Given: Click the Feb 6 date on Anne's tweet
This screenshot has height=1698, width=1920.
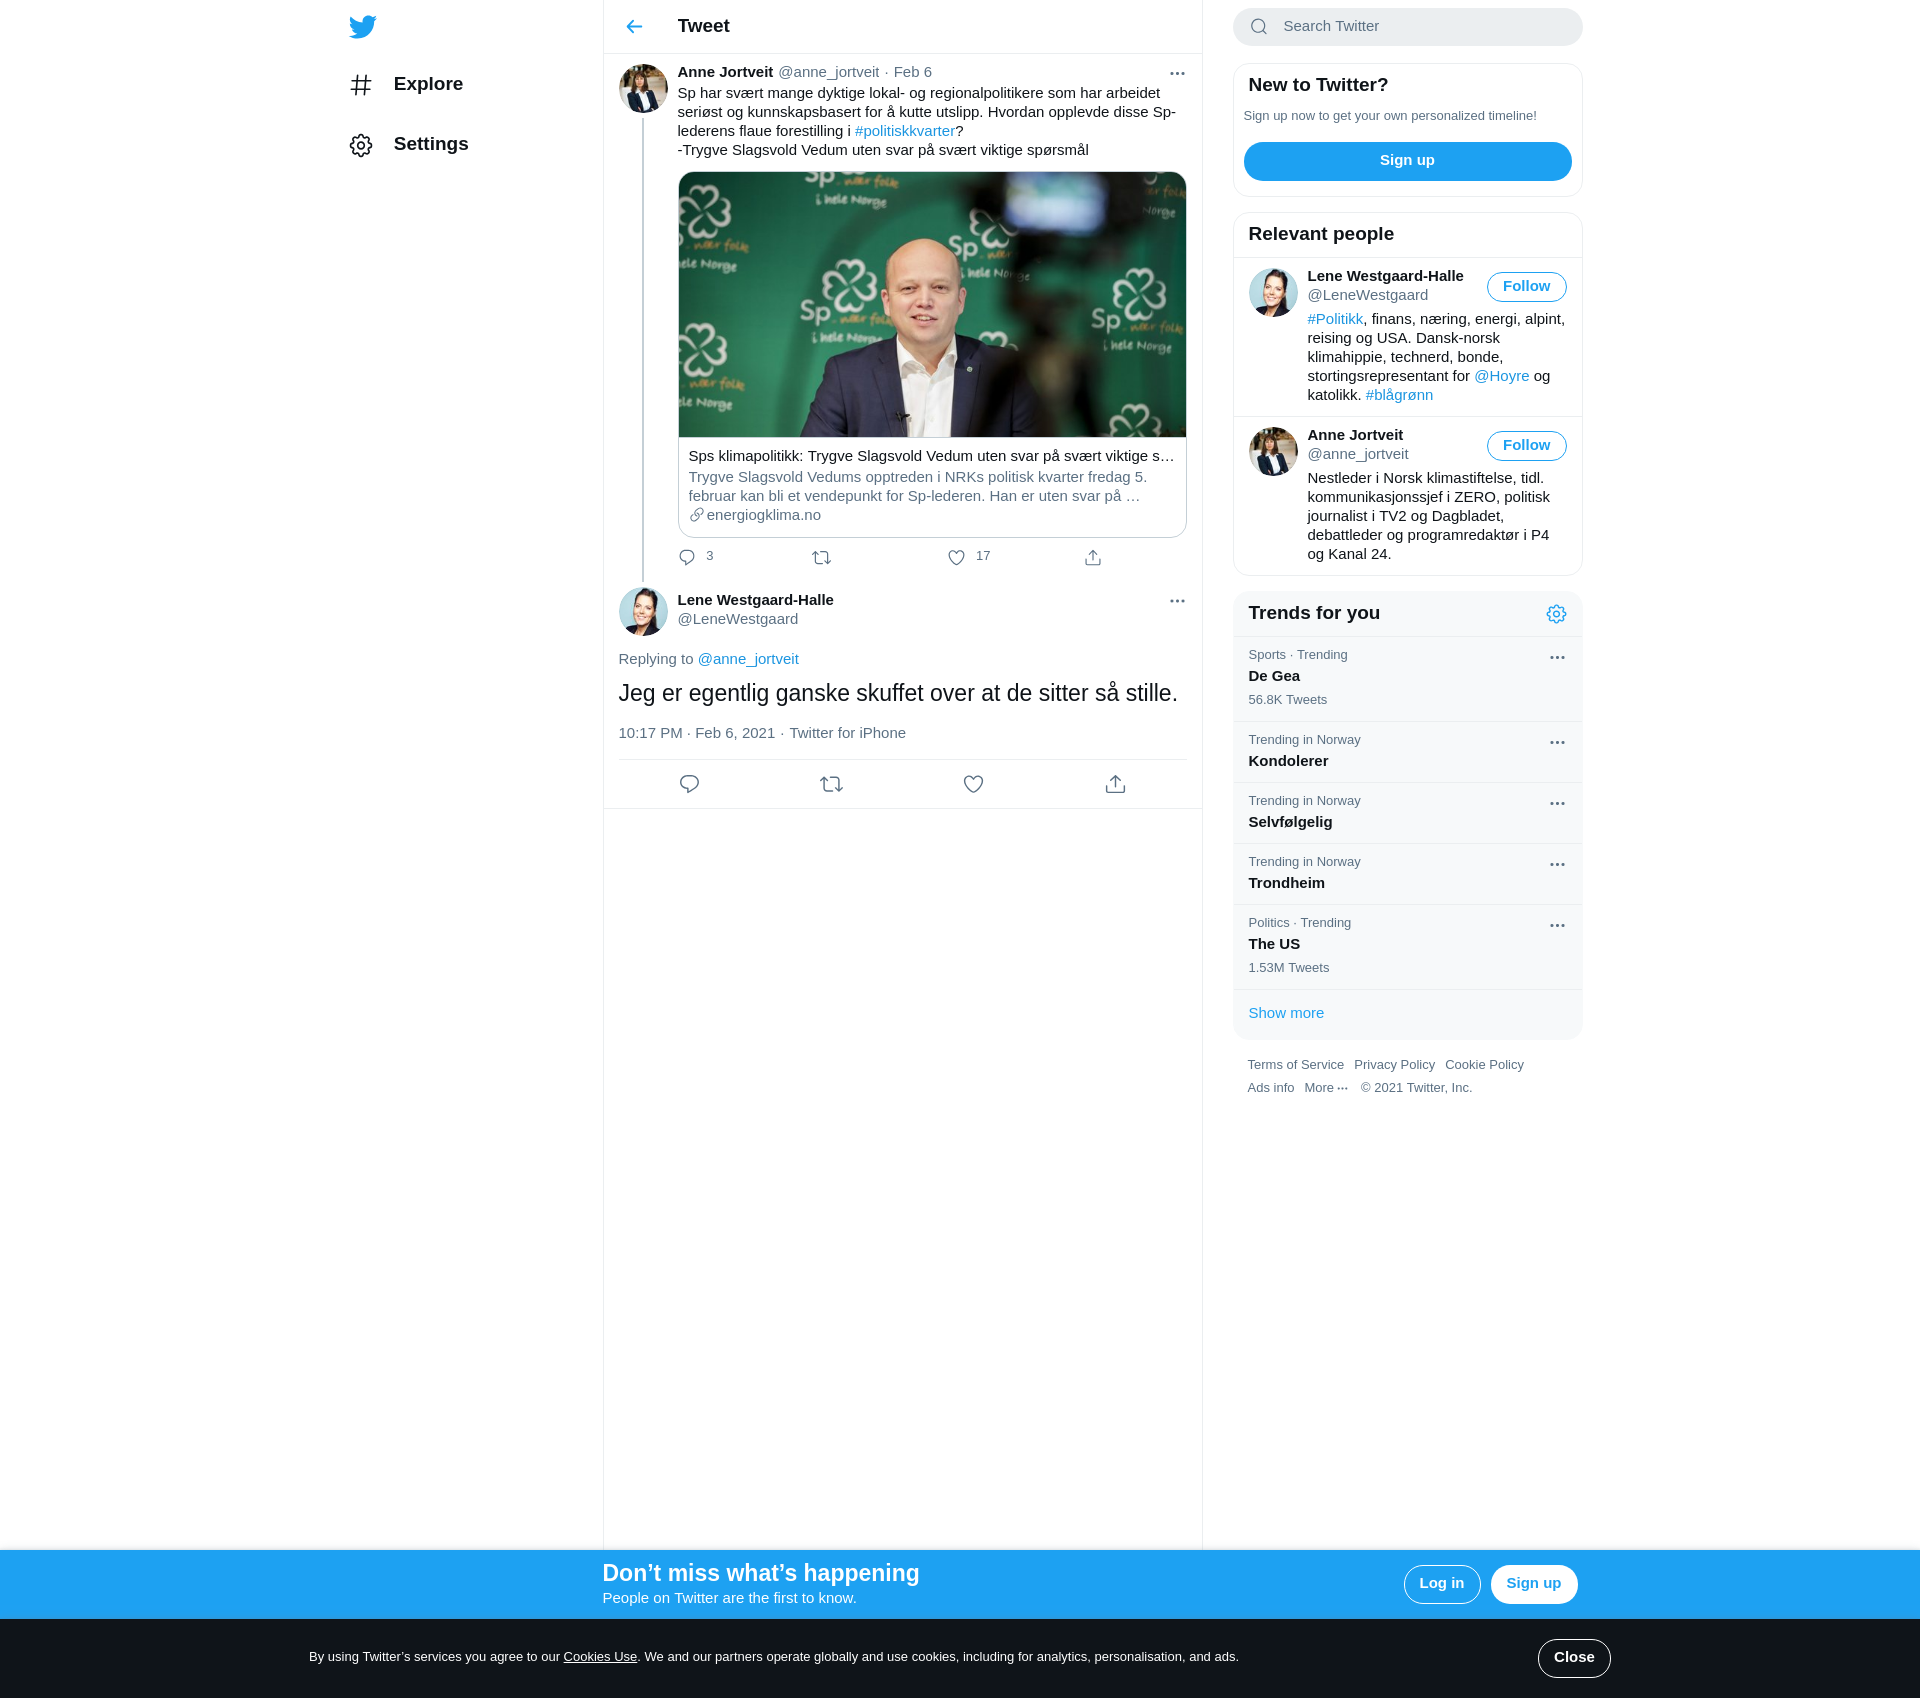Looking at the screenshot, I should click(912, 72).
